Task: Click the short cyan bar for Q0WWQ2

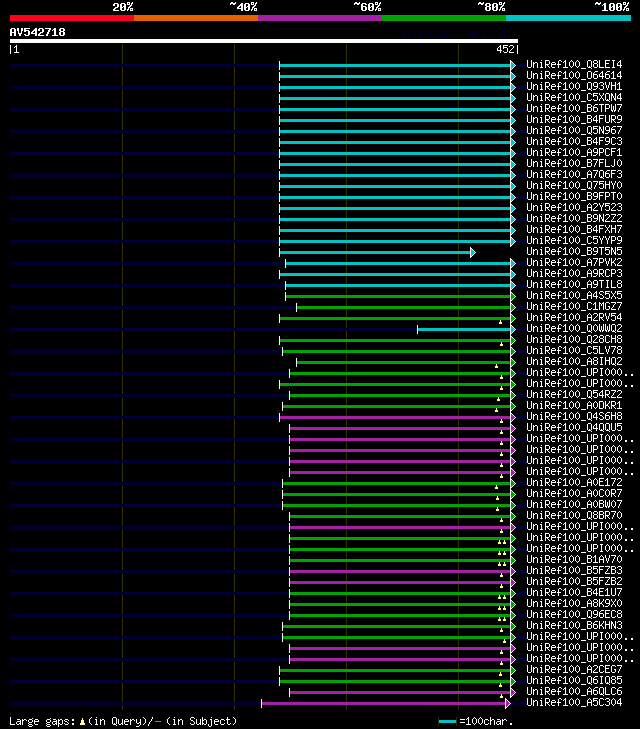Action: point(466,330)
